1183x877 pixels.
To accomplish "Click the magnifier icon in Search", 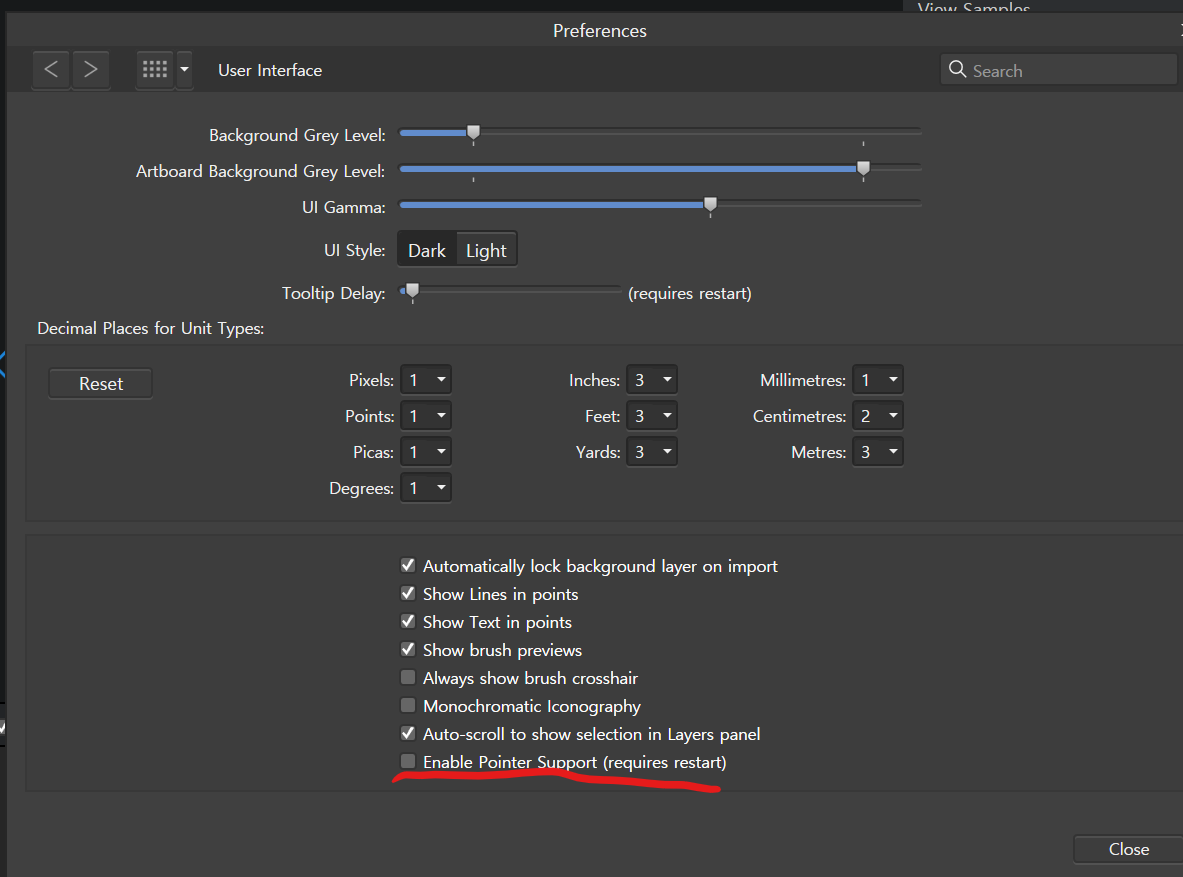I will (x=957, y=69).
